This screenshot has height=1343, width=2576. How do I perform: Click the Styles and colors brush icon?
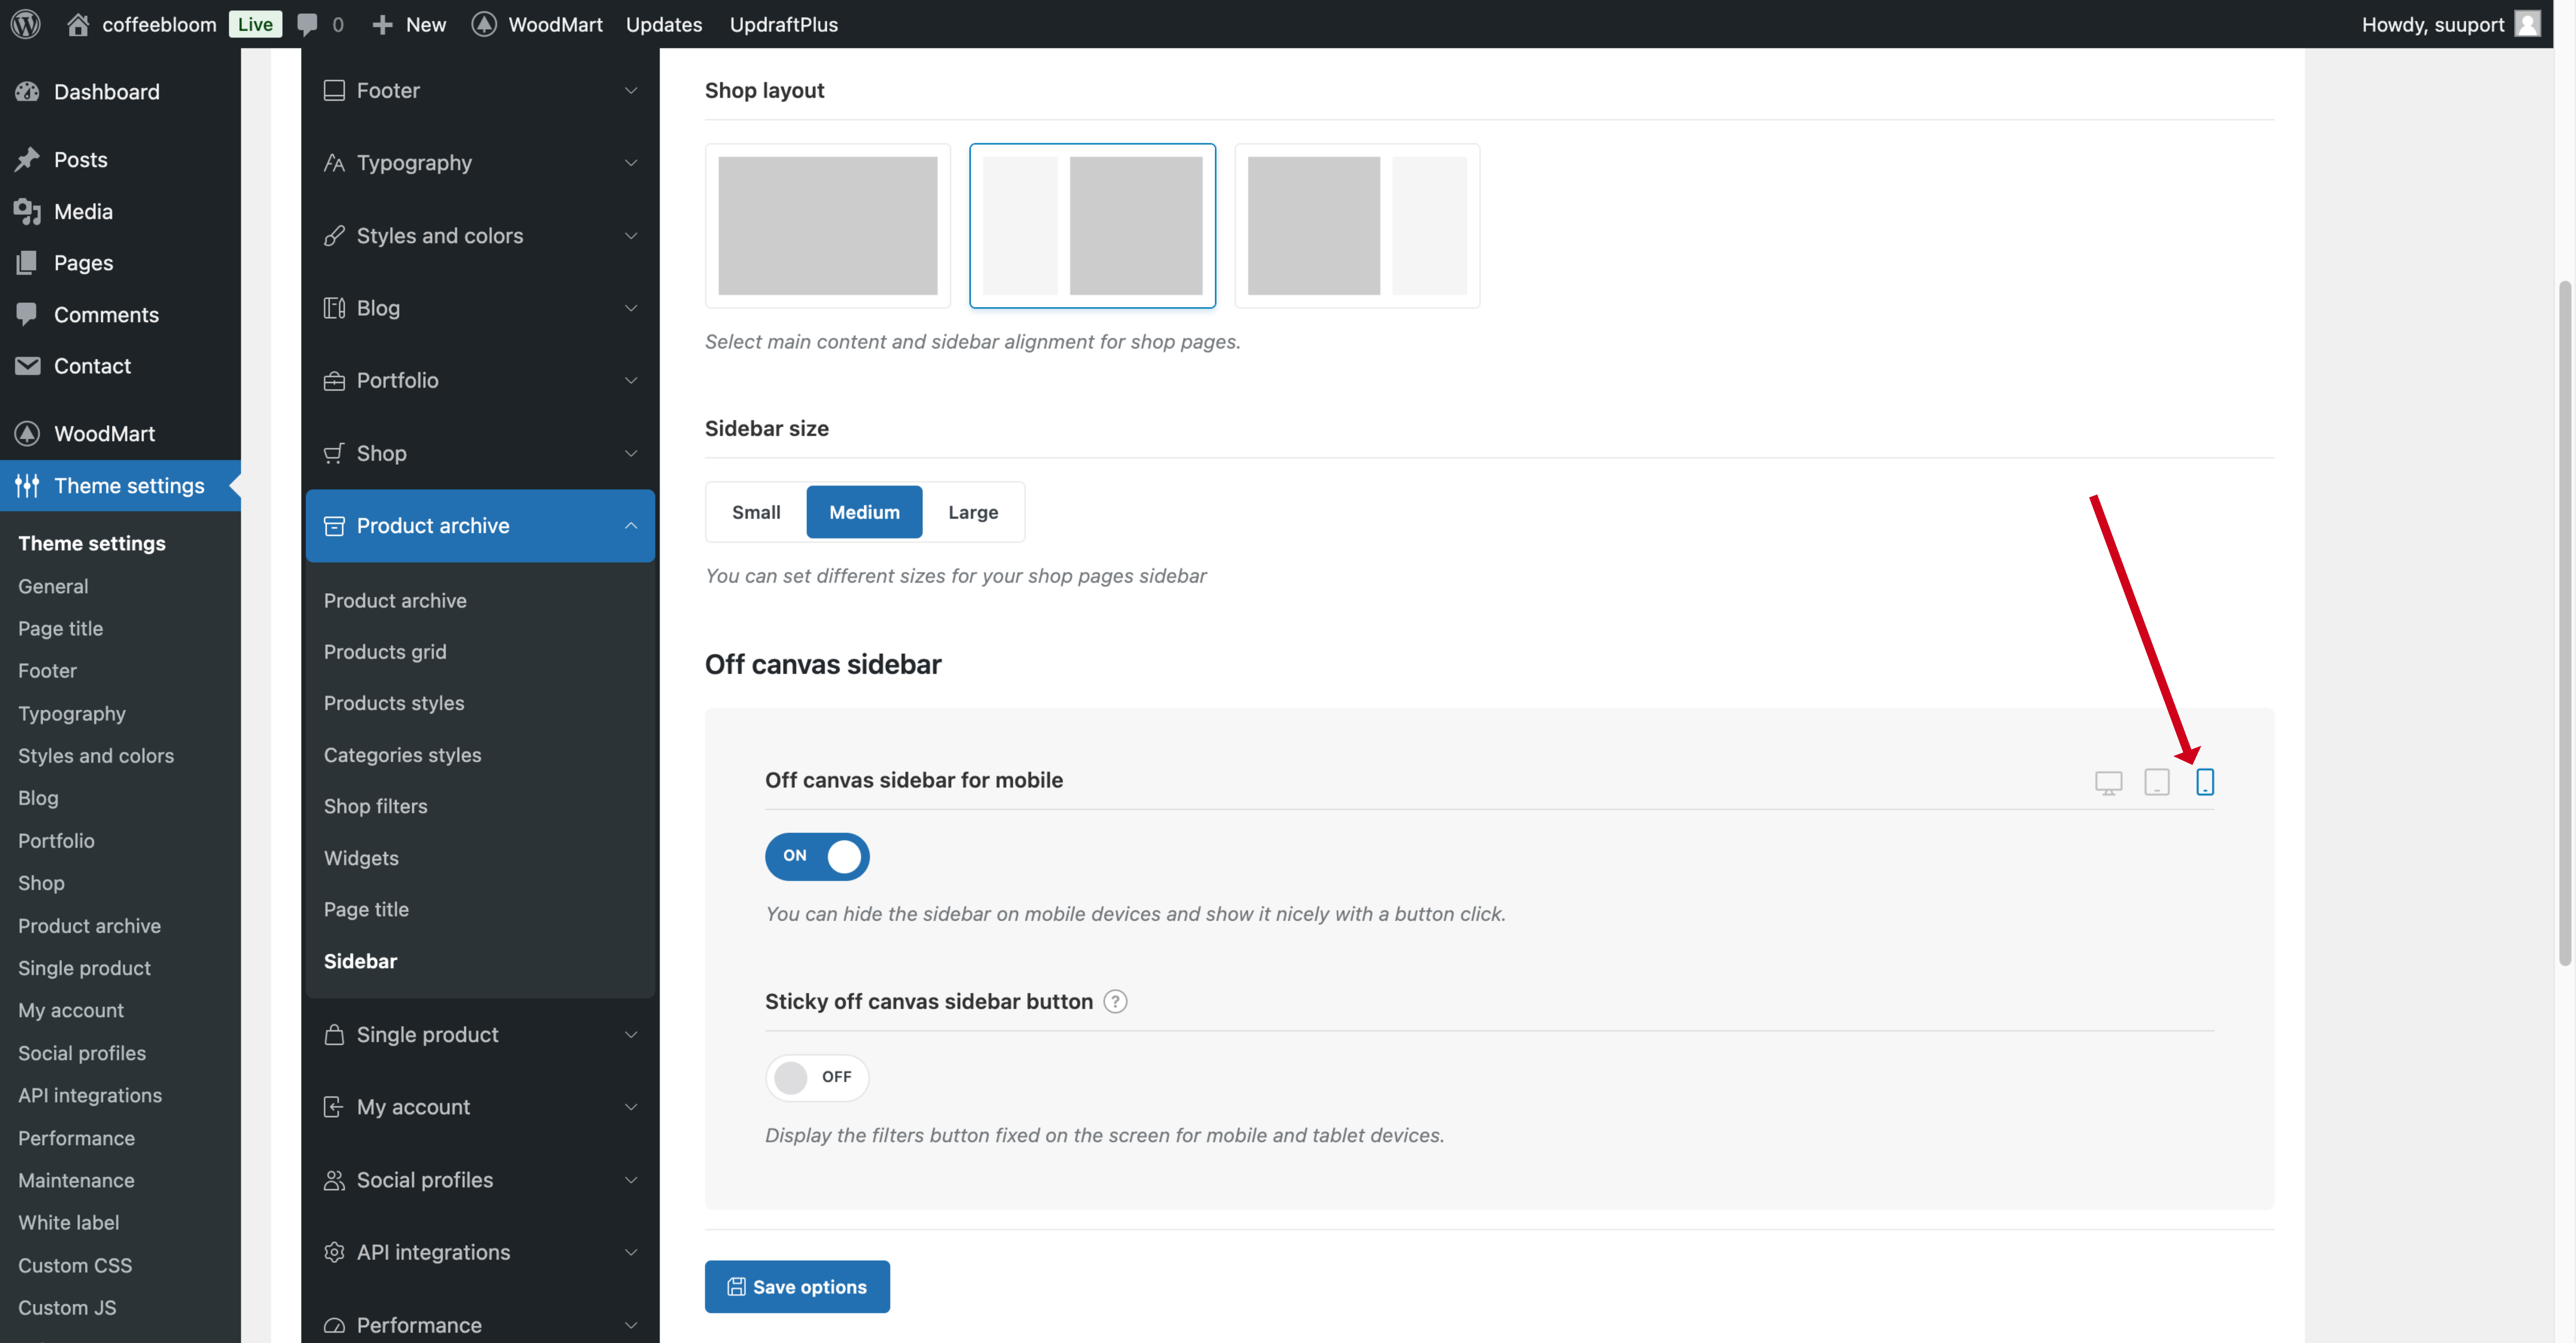334,236
